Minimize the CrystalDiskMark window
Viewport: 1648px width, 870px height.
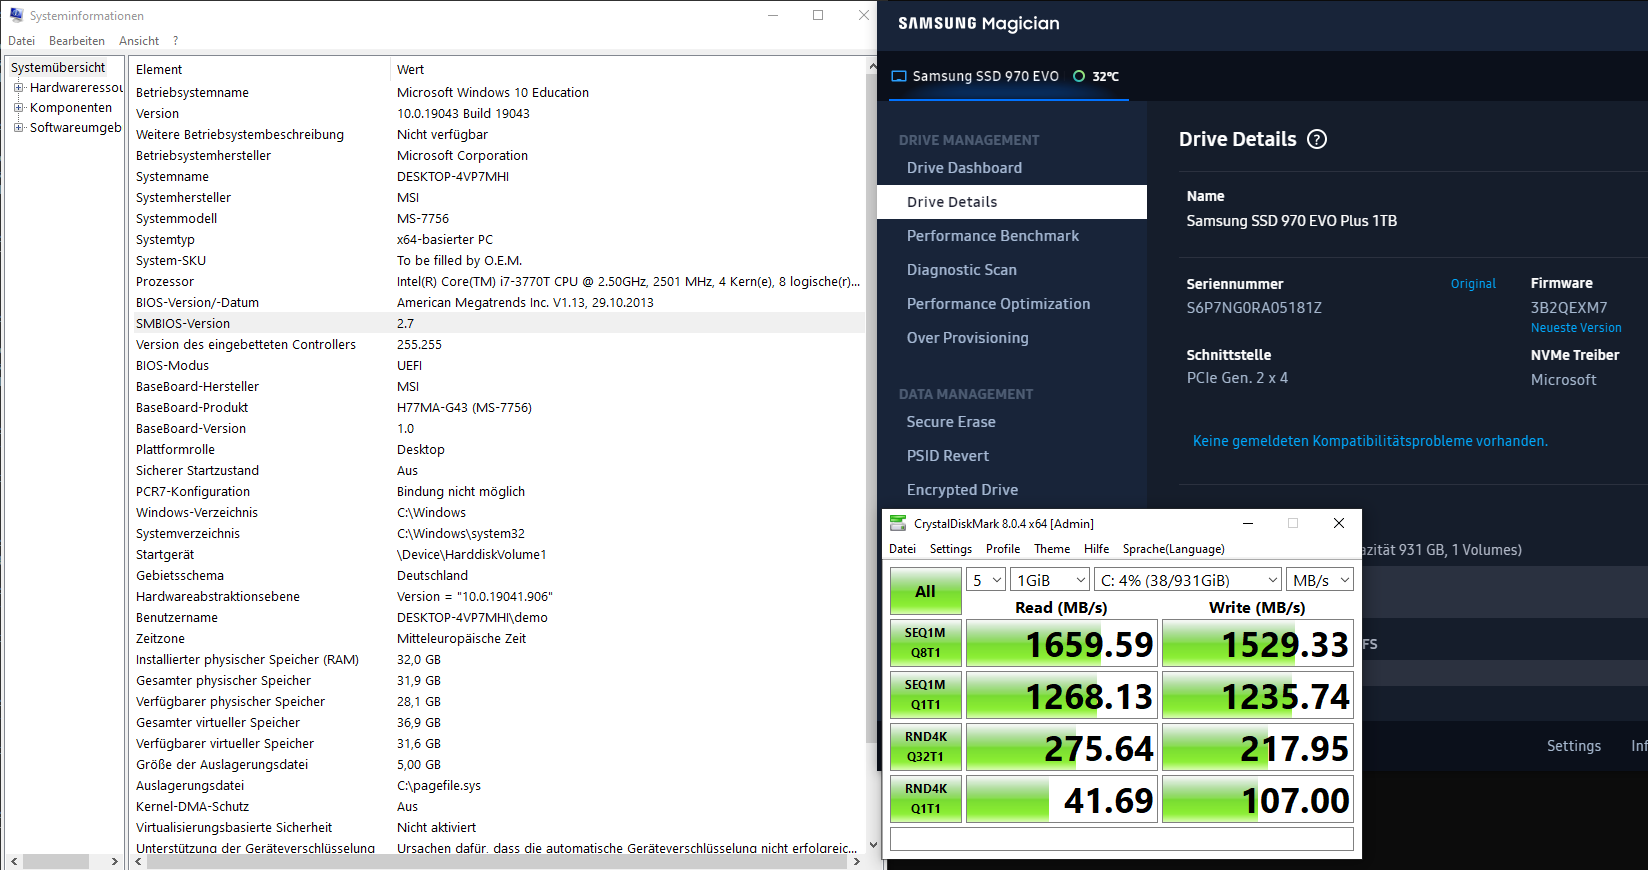click(1248, 523)
